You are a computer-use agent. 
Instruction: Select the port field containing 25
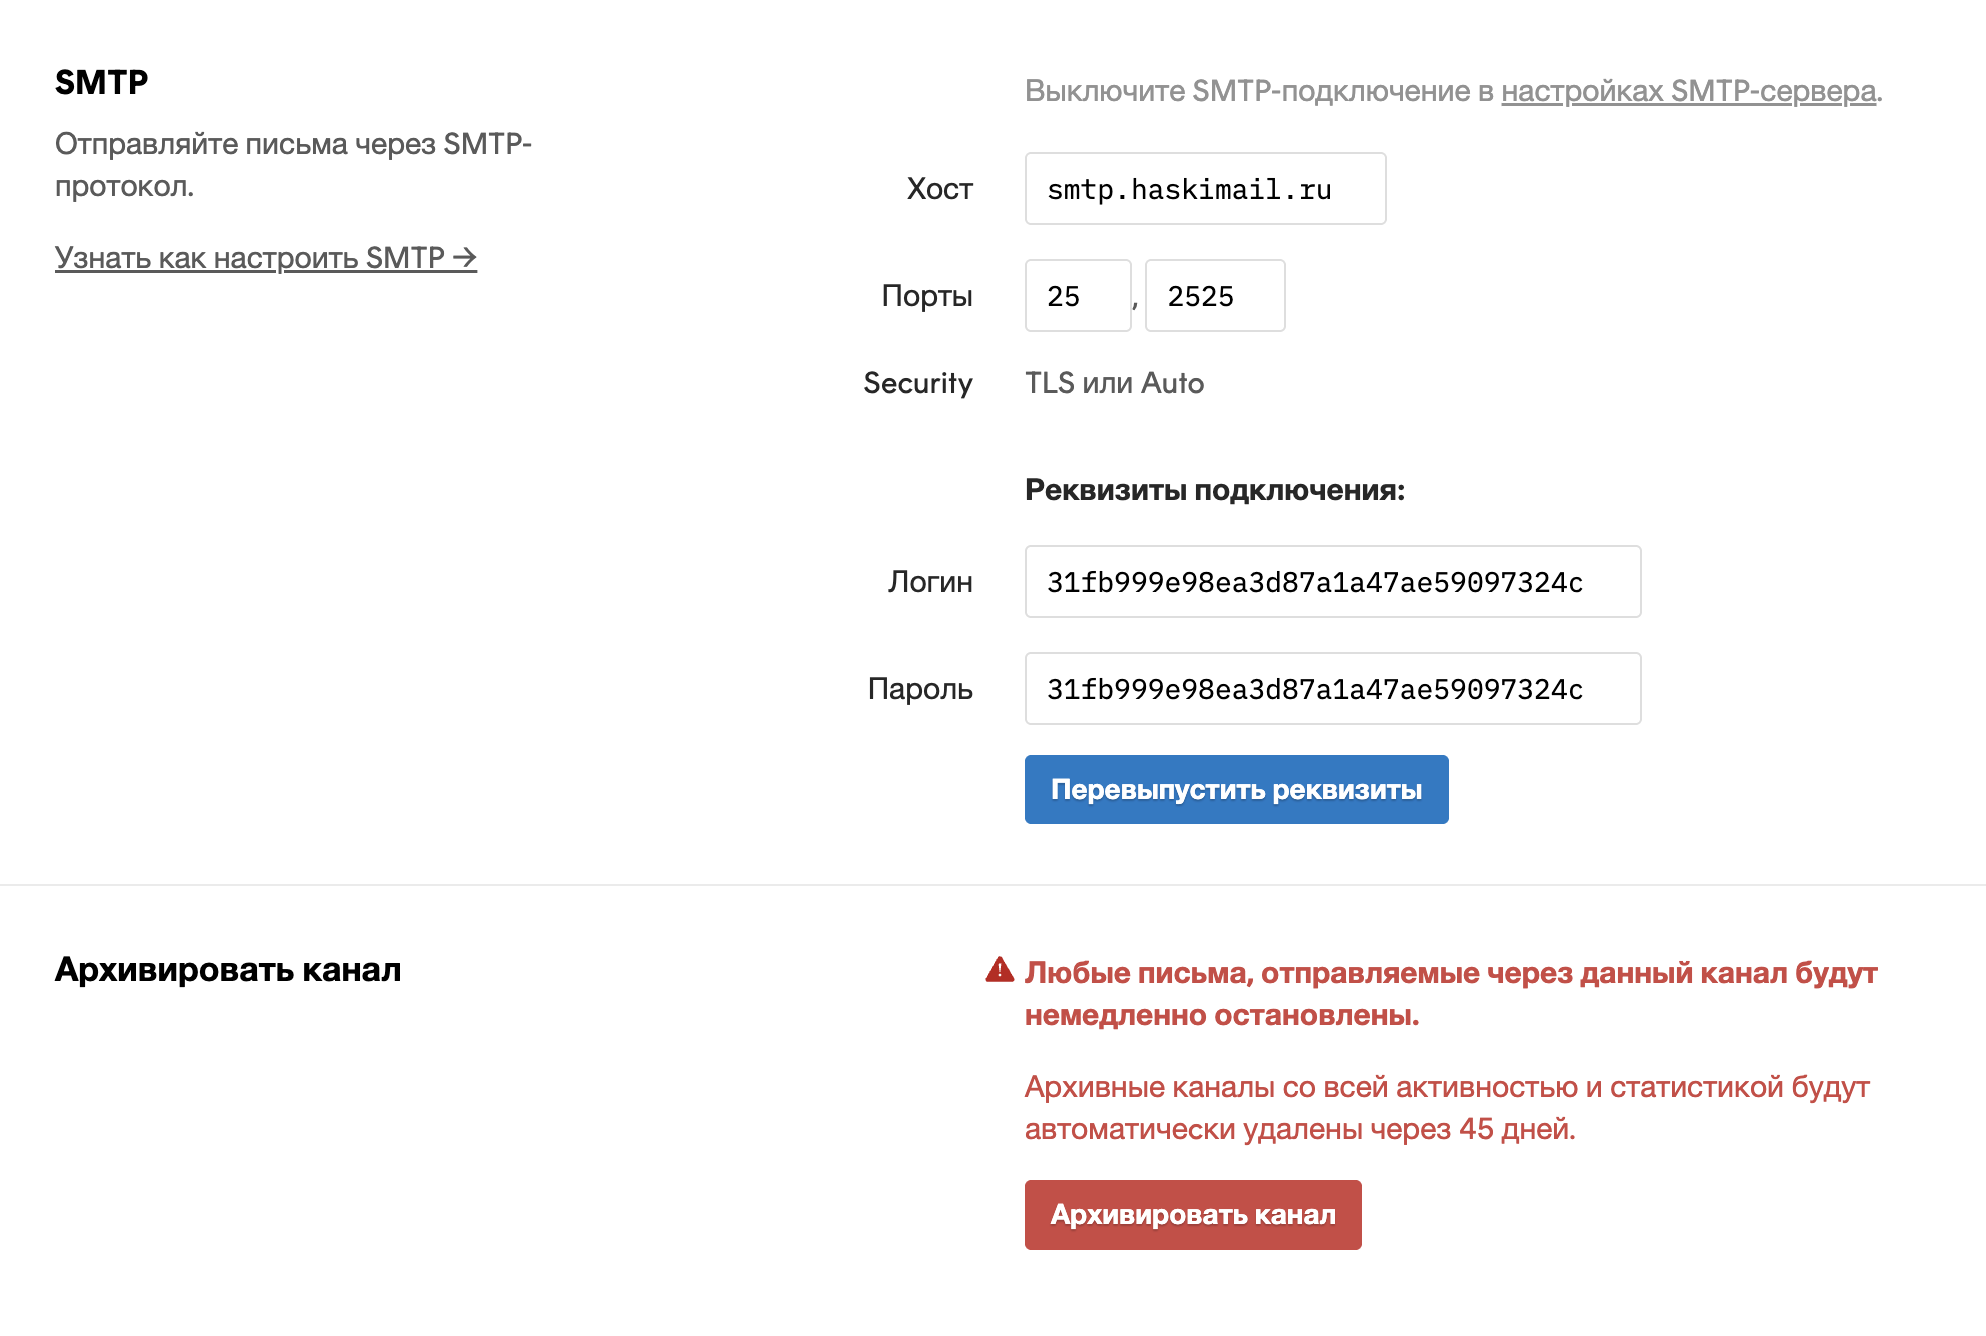point(1077,295)
